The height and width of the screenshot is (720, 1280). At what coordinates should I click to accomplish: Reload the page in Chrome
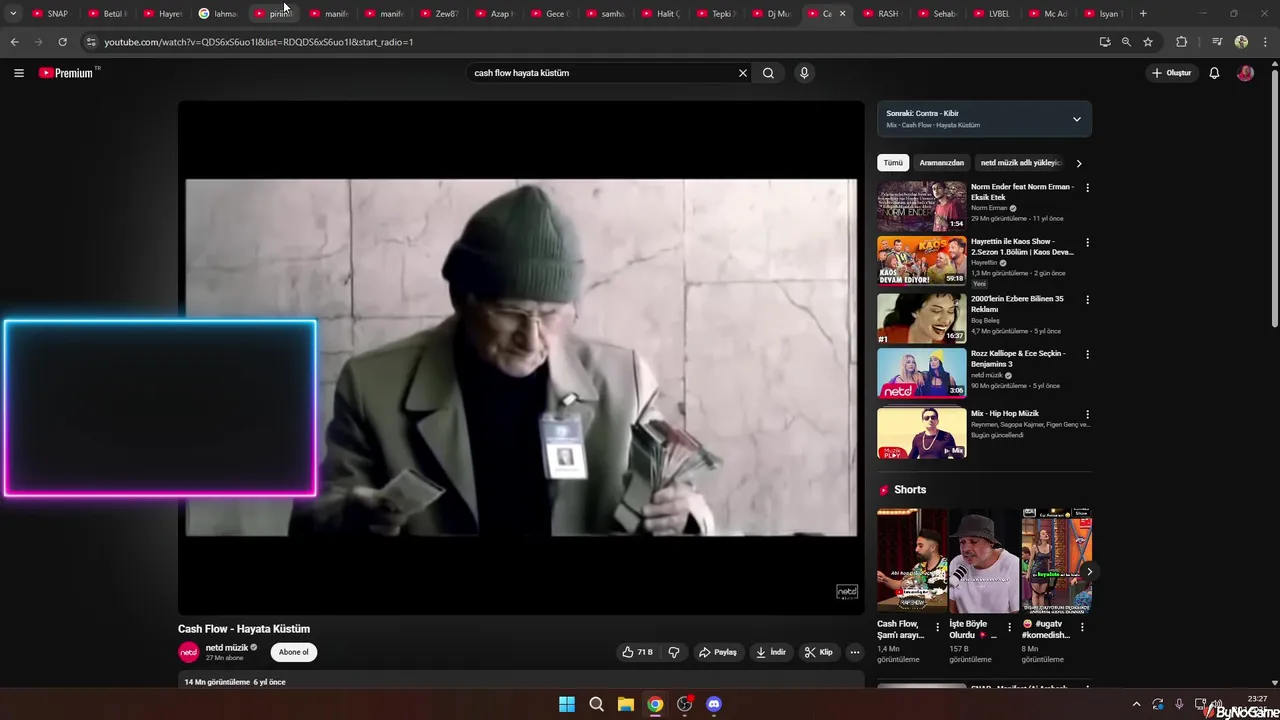(x=62, y=42)
